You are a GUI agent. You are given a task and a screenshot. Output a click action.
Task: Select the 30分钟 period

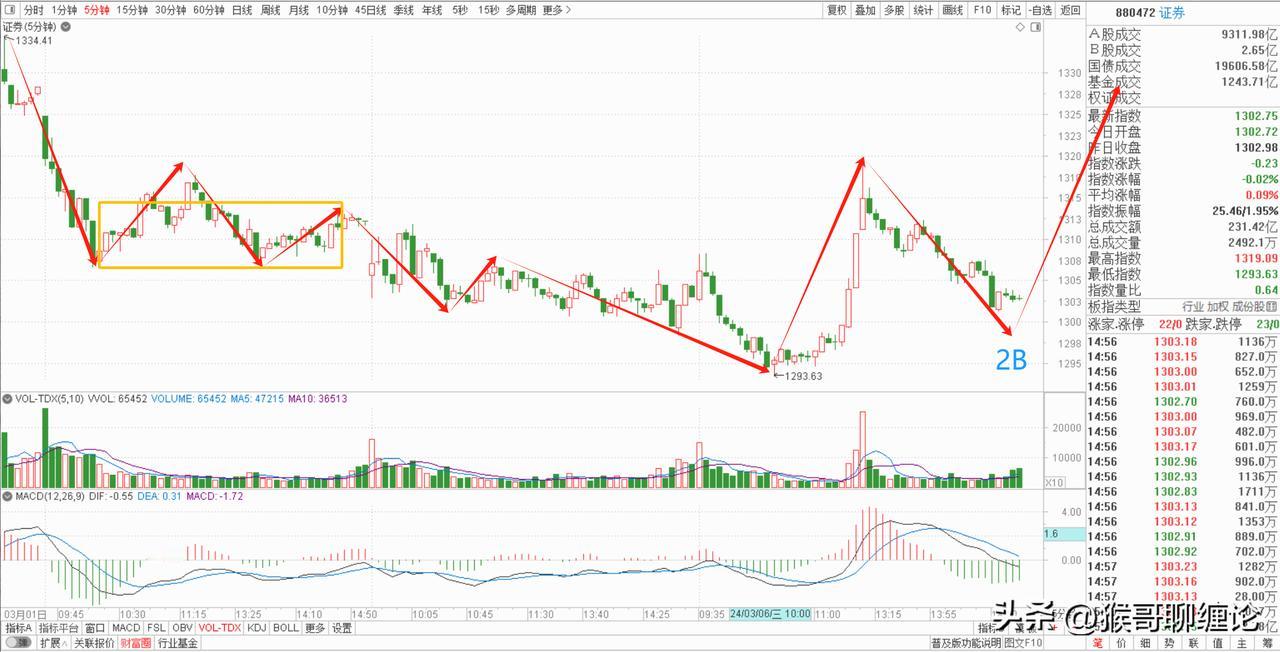[x=171, y=10]
